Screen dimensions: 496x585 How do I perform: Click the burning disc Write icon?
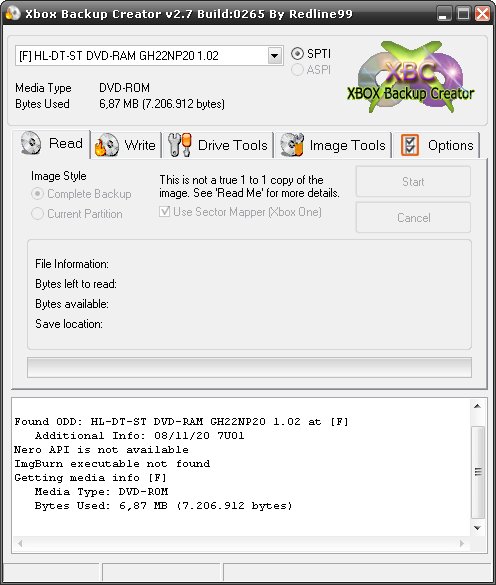click(x=107, y=145)
